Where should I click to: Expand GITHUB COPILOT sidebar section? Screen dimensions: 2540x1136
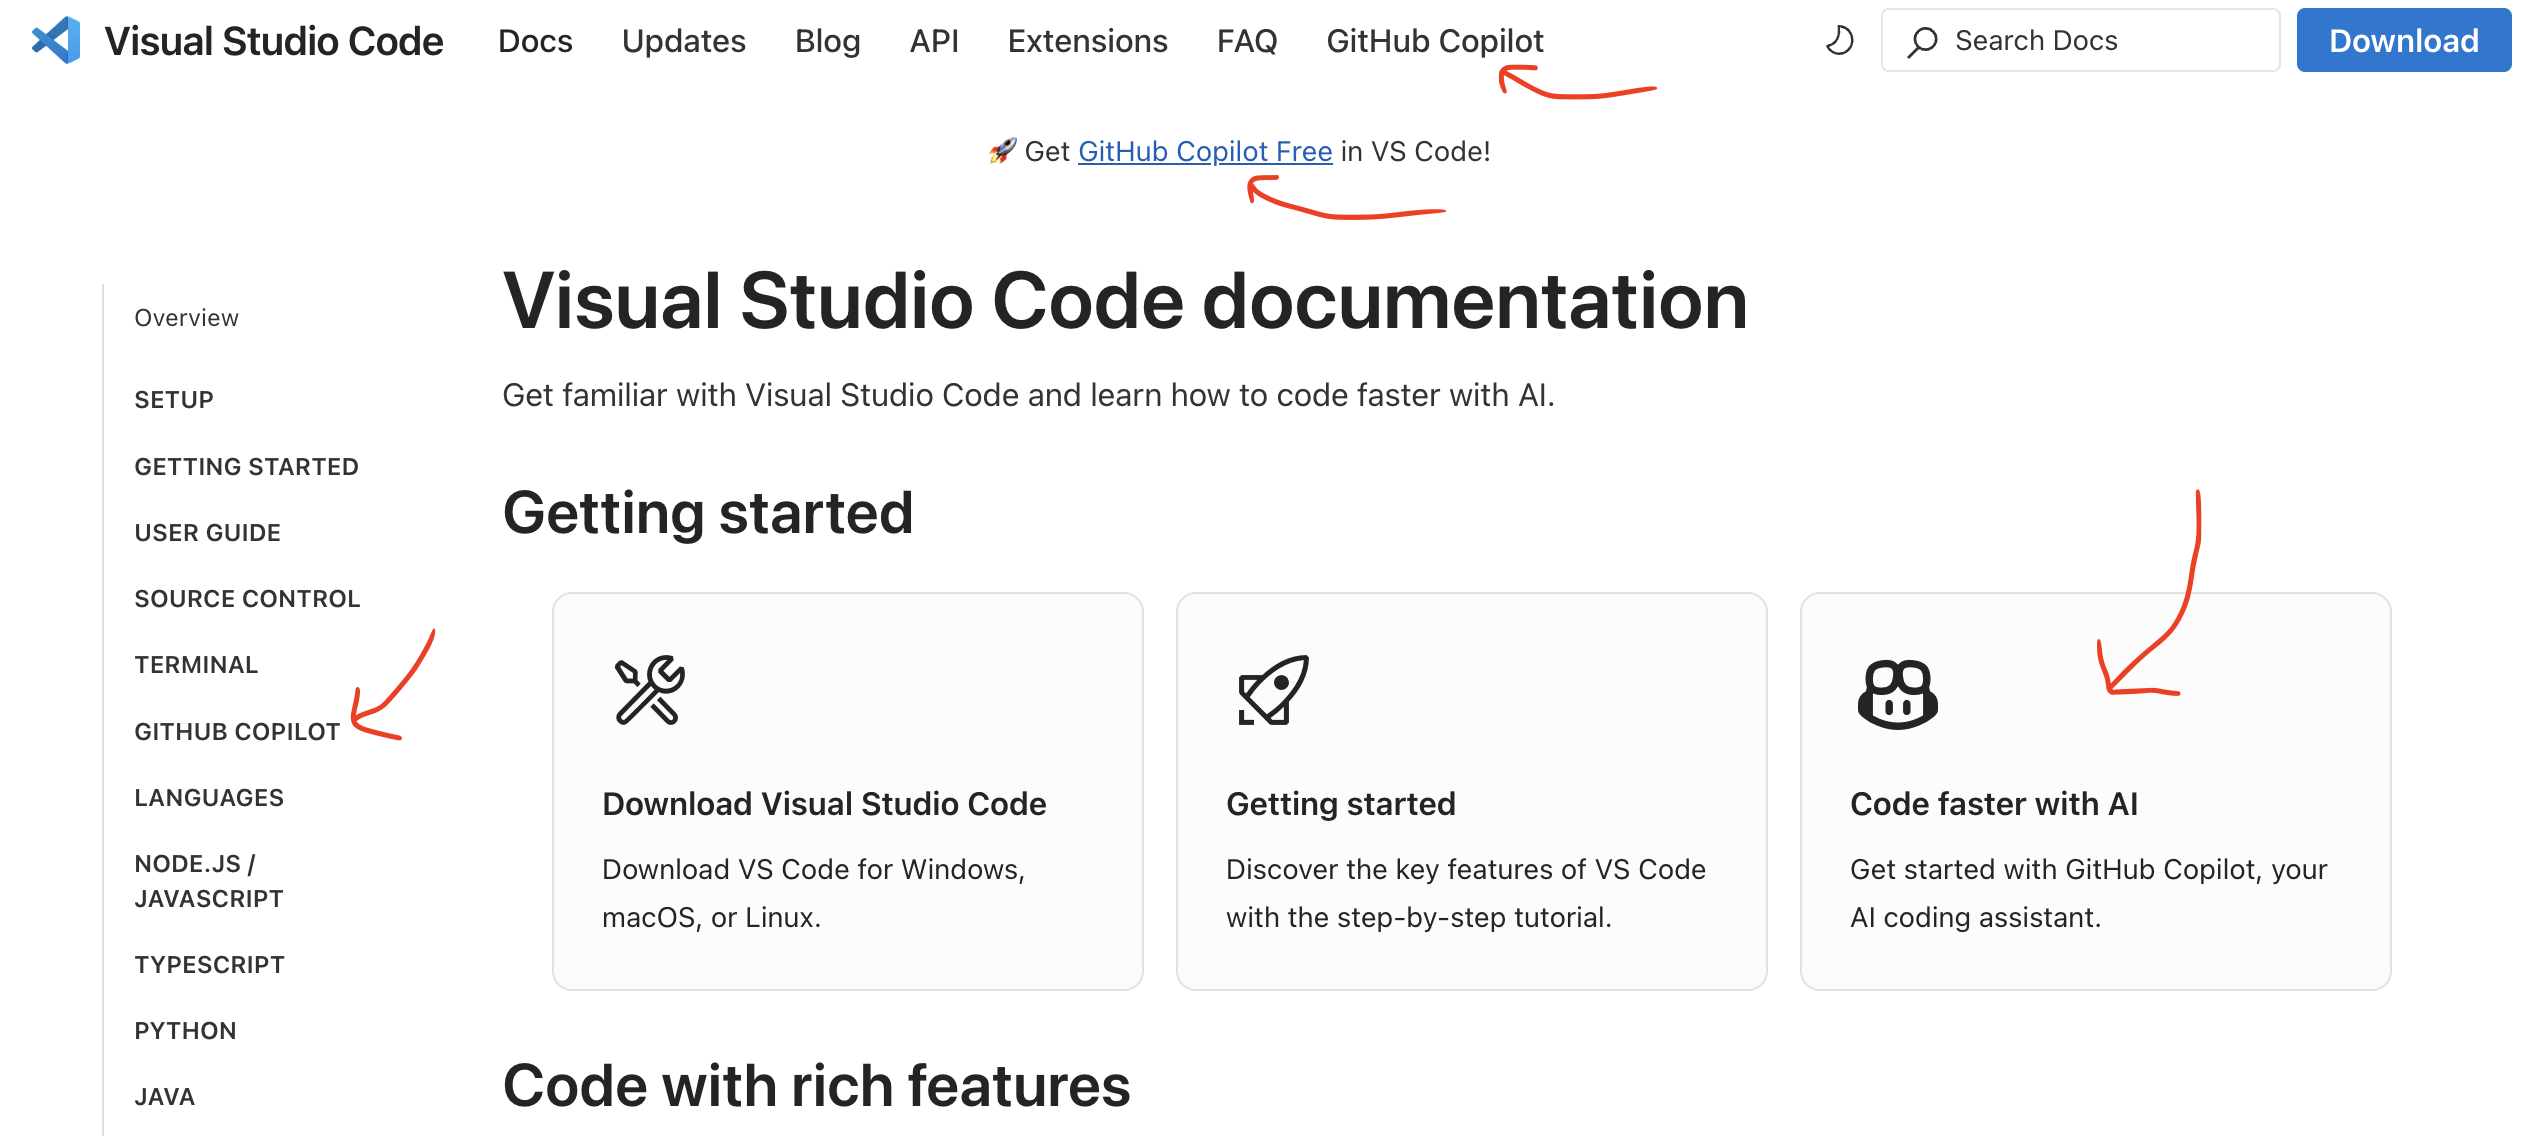[237, 732]
